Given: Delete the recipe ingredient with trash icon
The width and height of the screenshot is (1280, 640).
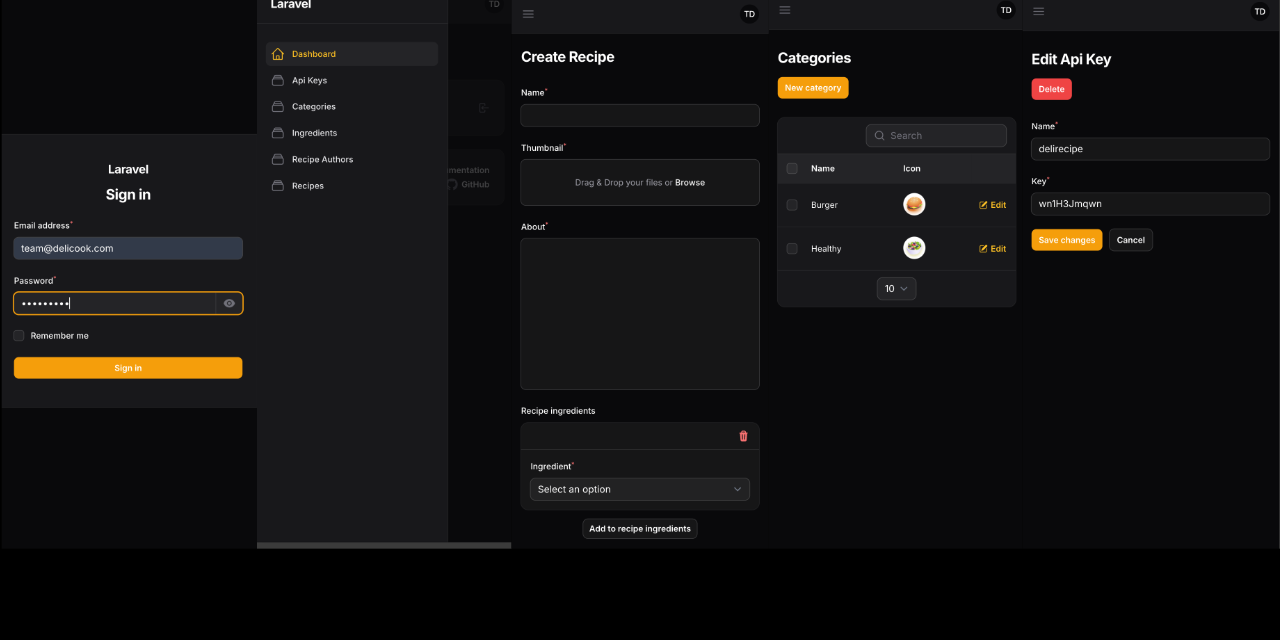Looking at the screenshot, I should pos(743,436).
